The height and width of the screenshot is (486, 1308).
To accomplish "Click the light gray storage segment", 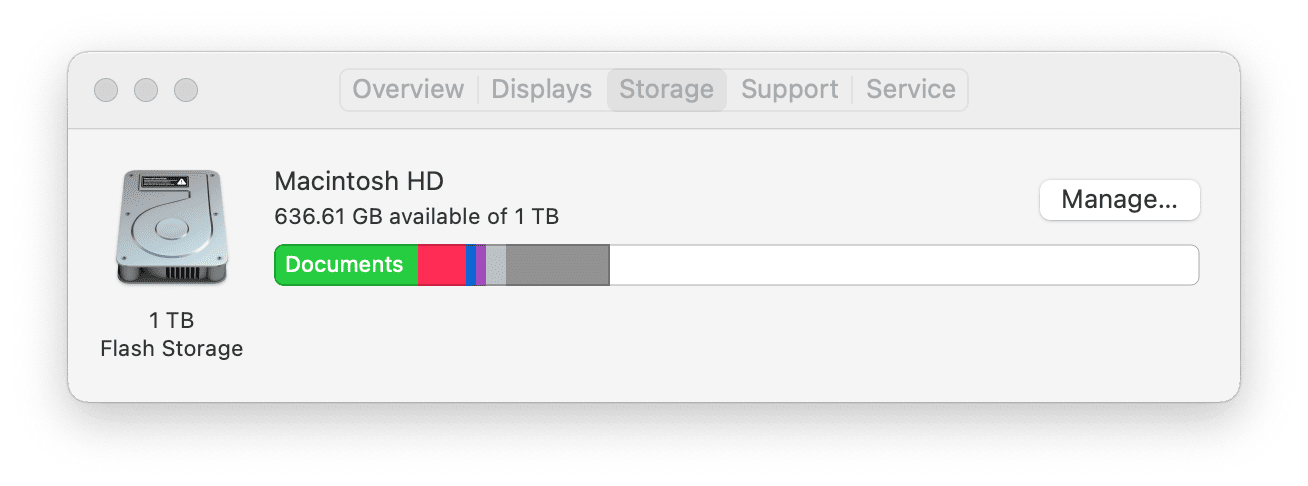I will (x=496, y=265).
